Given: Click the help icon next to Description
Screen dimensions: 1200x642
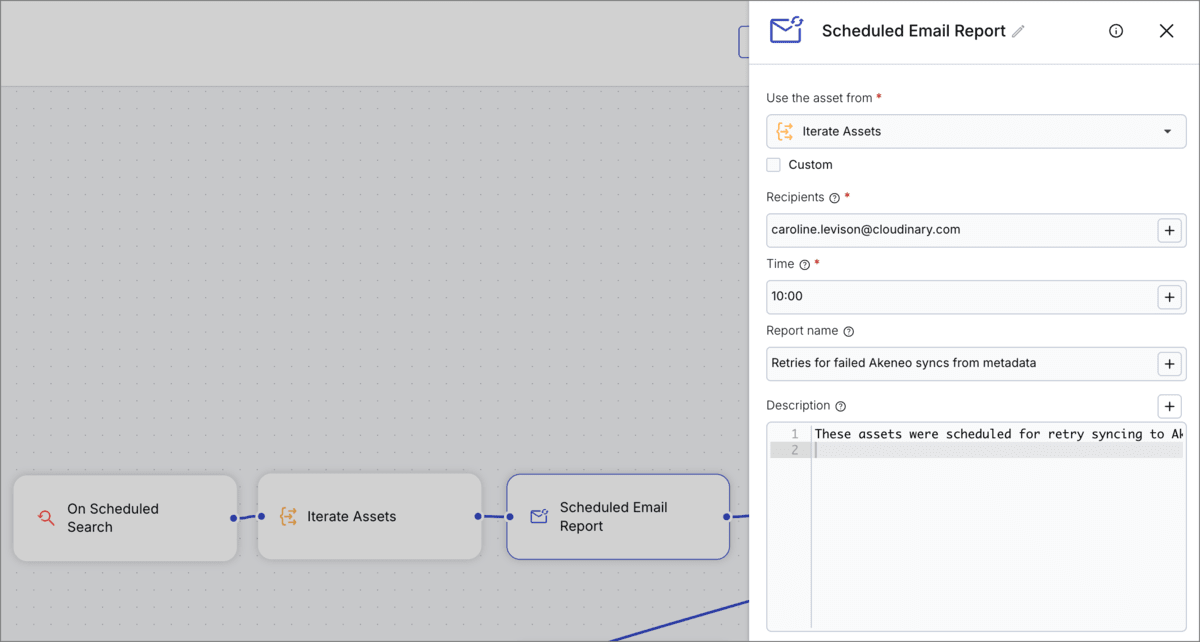Looking at the screenshot, I should click(840, 405).
